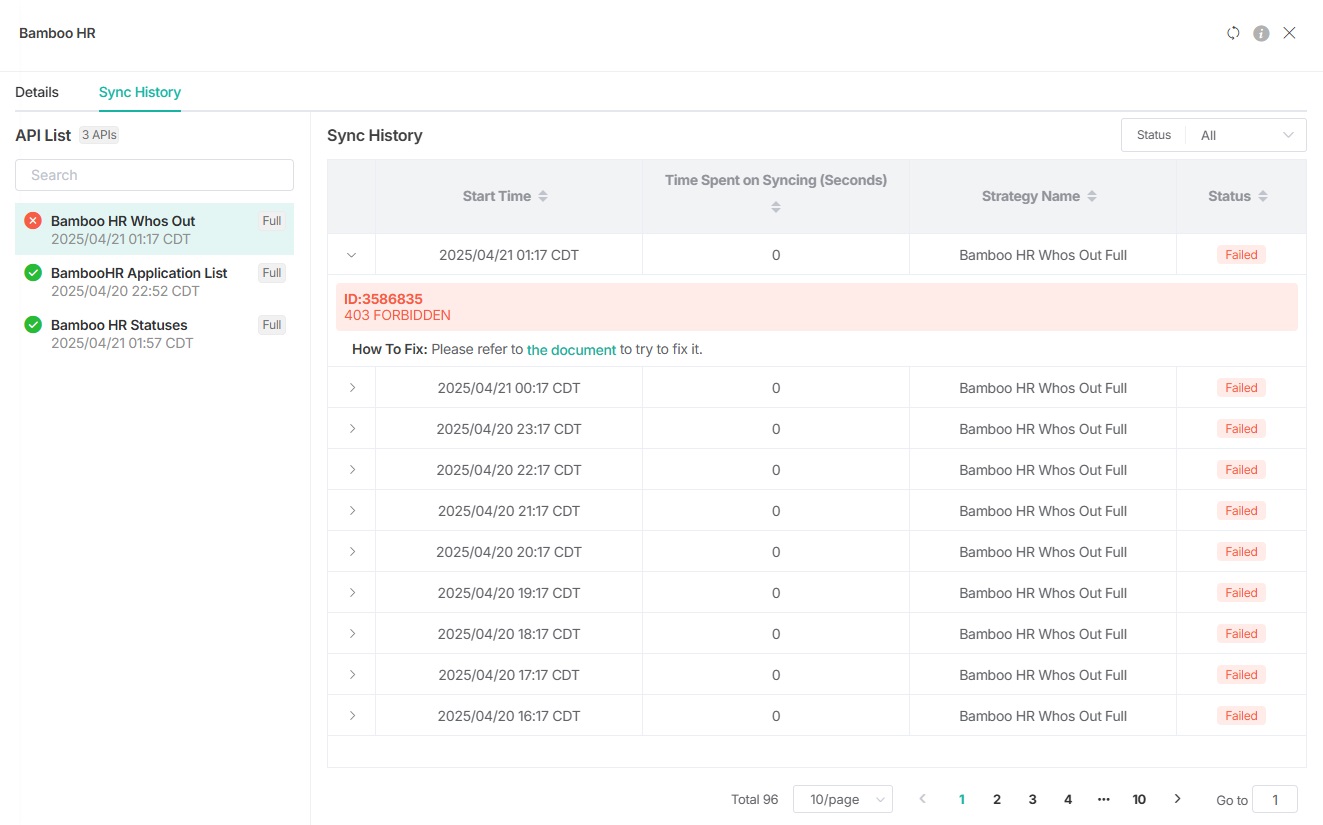Sort by Time Spent on Syncing icon
This screenshot has height=825, width=1323.
[776, 207]
